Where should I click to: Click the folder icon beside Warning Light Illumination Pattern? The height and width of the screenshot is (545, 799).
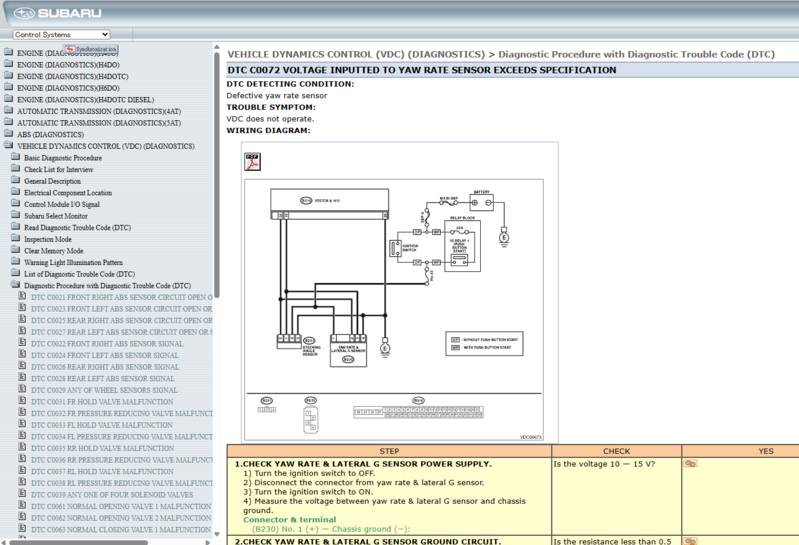(x=16, y=262)
